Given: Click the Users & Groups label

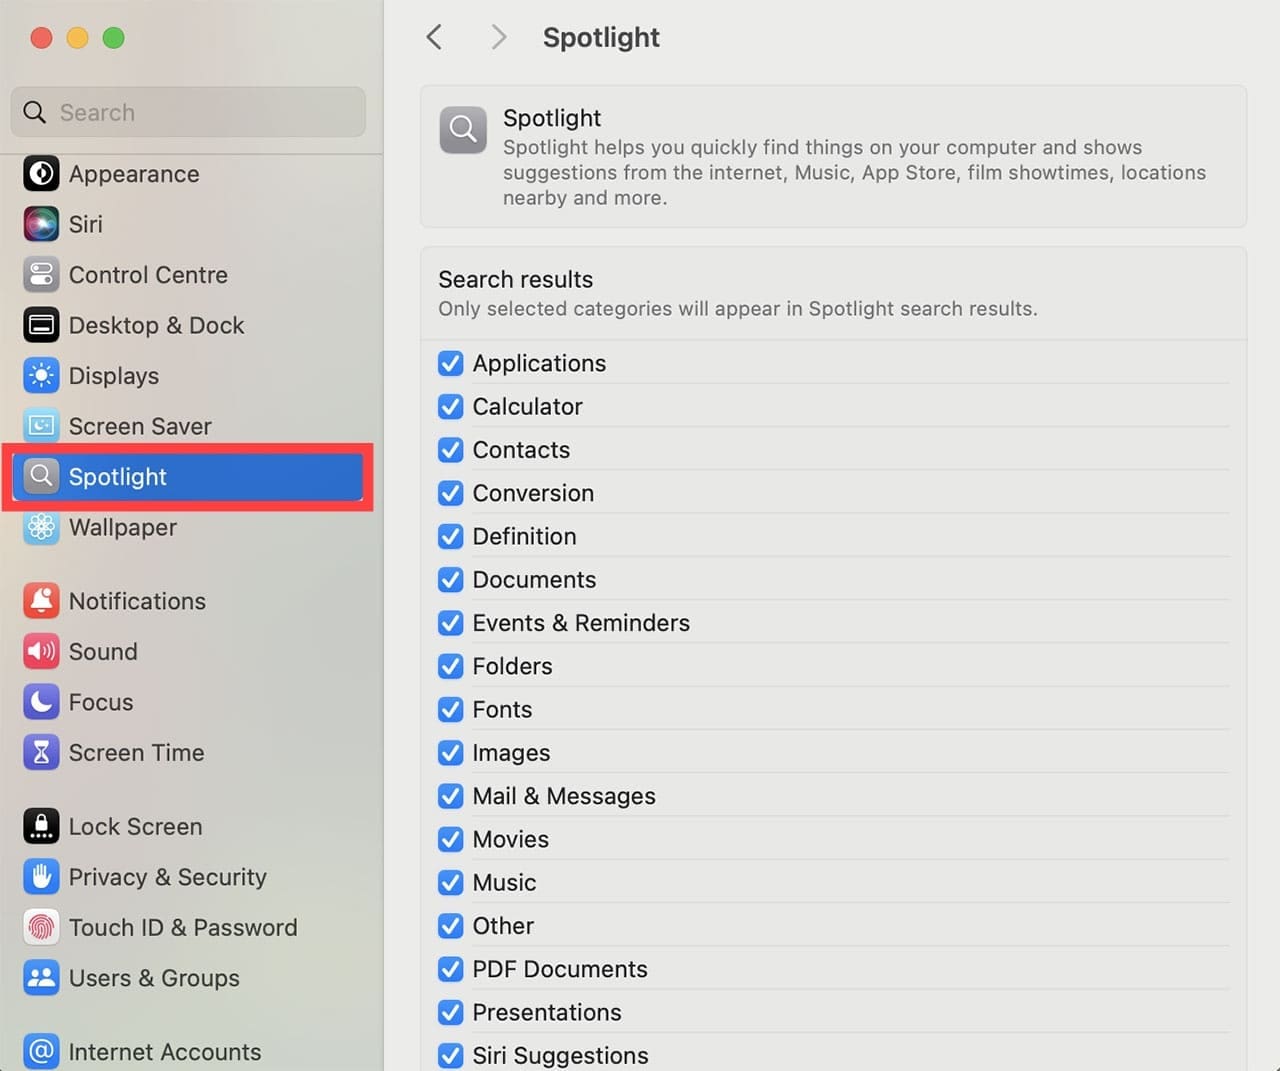Looking at the screenshot, I should (154, 978).
